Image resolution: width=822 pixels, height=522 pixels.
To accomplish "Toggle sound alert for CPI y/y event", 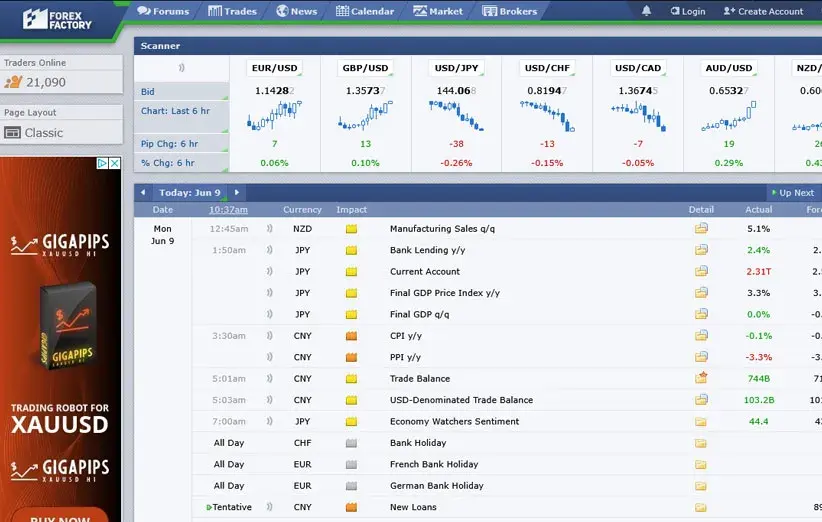I will pos(269,336).
